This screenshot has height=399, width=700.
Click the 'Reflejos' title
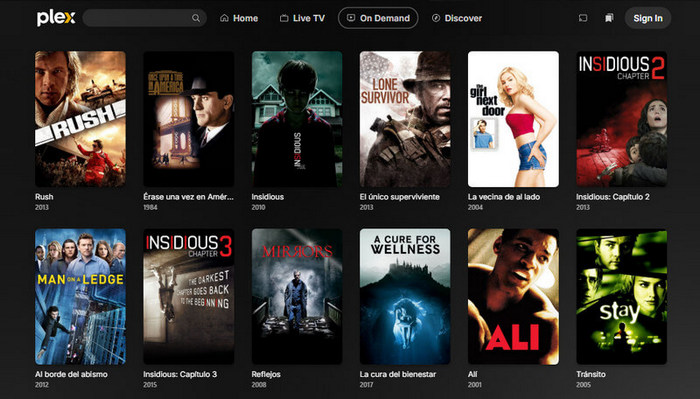coord(266,374)
